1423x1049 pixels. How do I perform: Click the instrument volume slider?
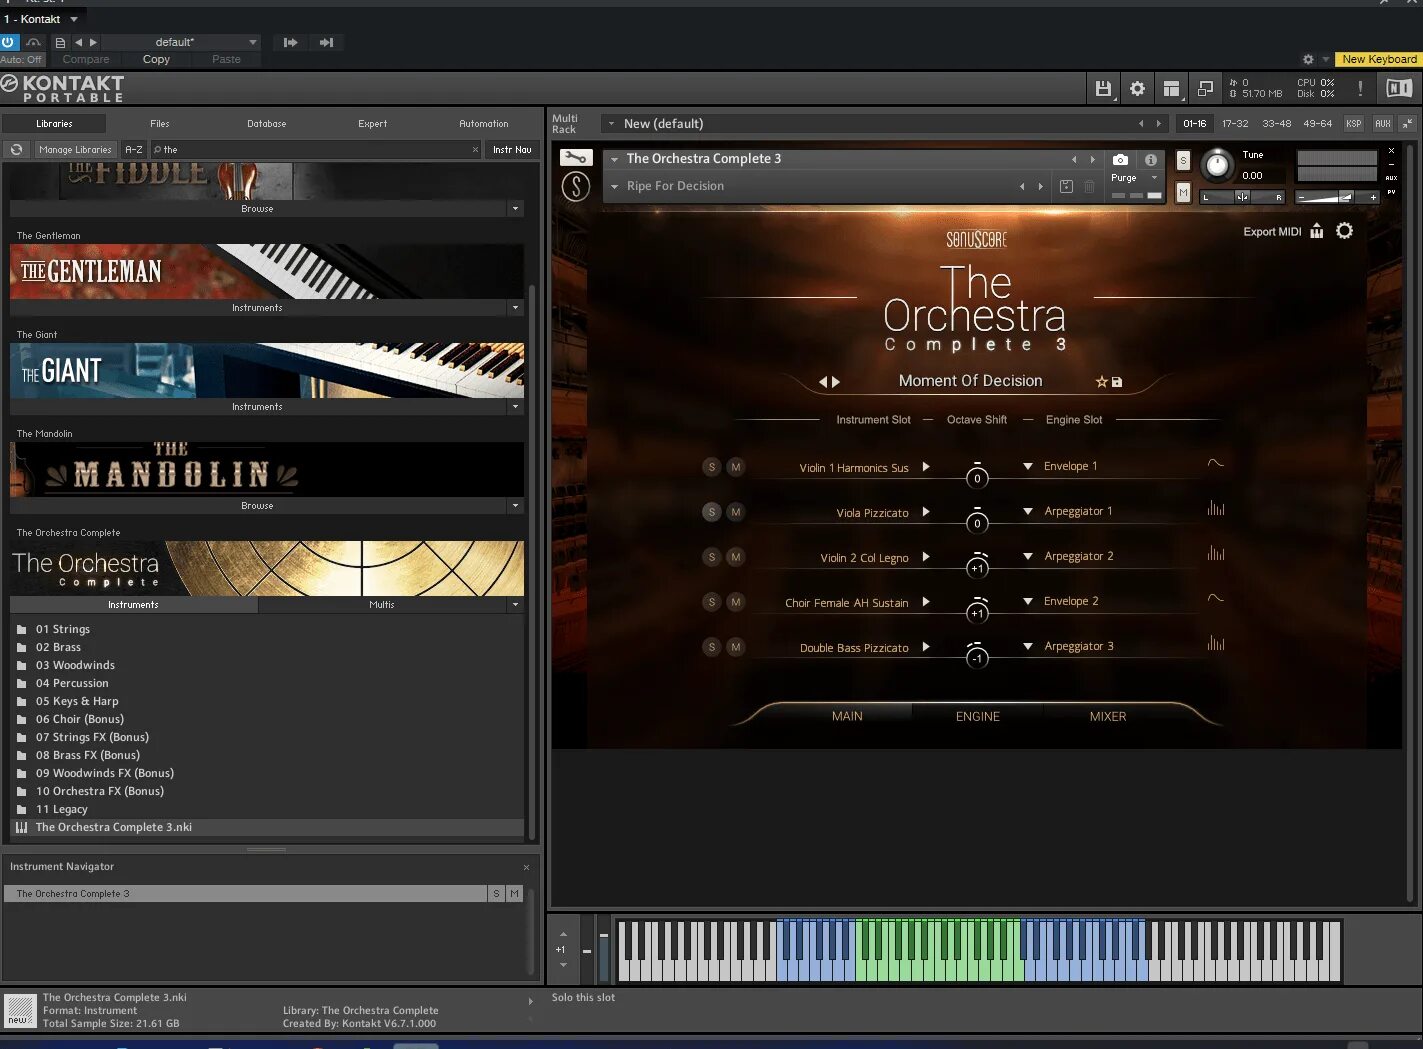(x=1337, y=197)
